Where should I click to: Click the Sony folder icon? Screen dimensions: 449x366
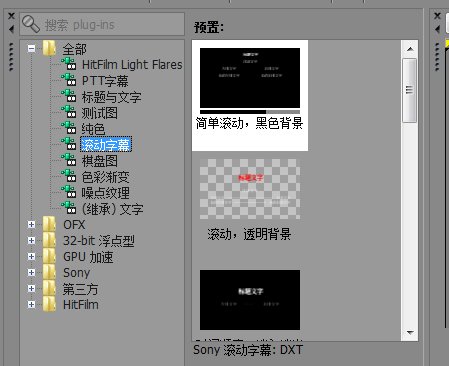[49, 272]
